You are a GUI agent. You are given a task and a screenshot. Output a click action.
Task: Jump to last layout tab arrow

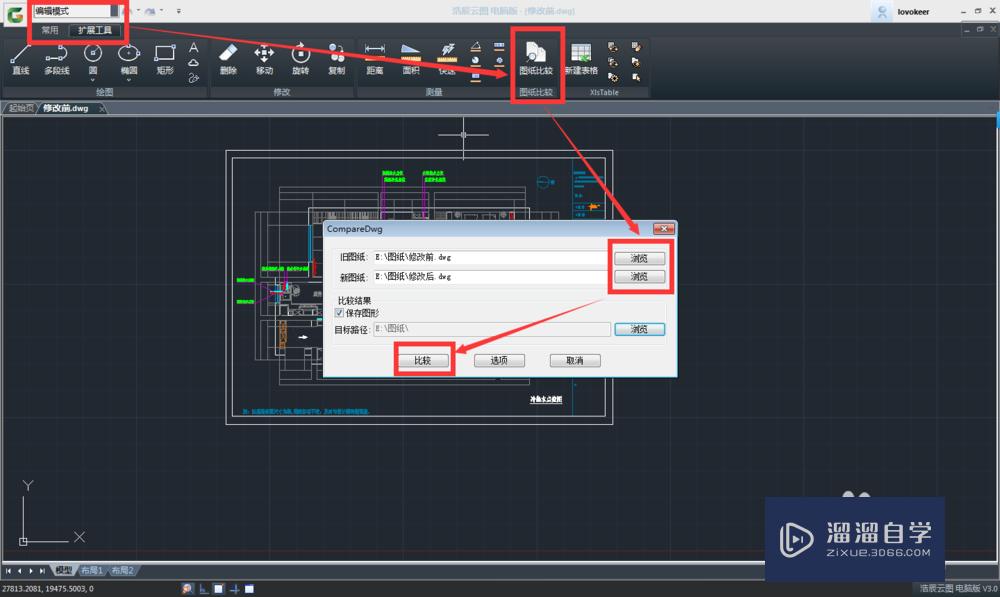[x=42, y=571]
